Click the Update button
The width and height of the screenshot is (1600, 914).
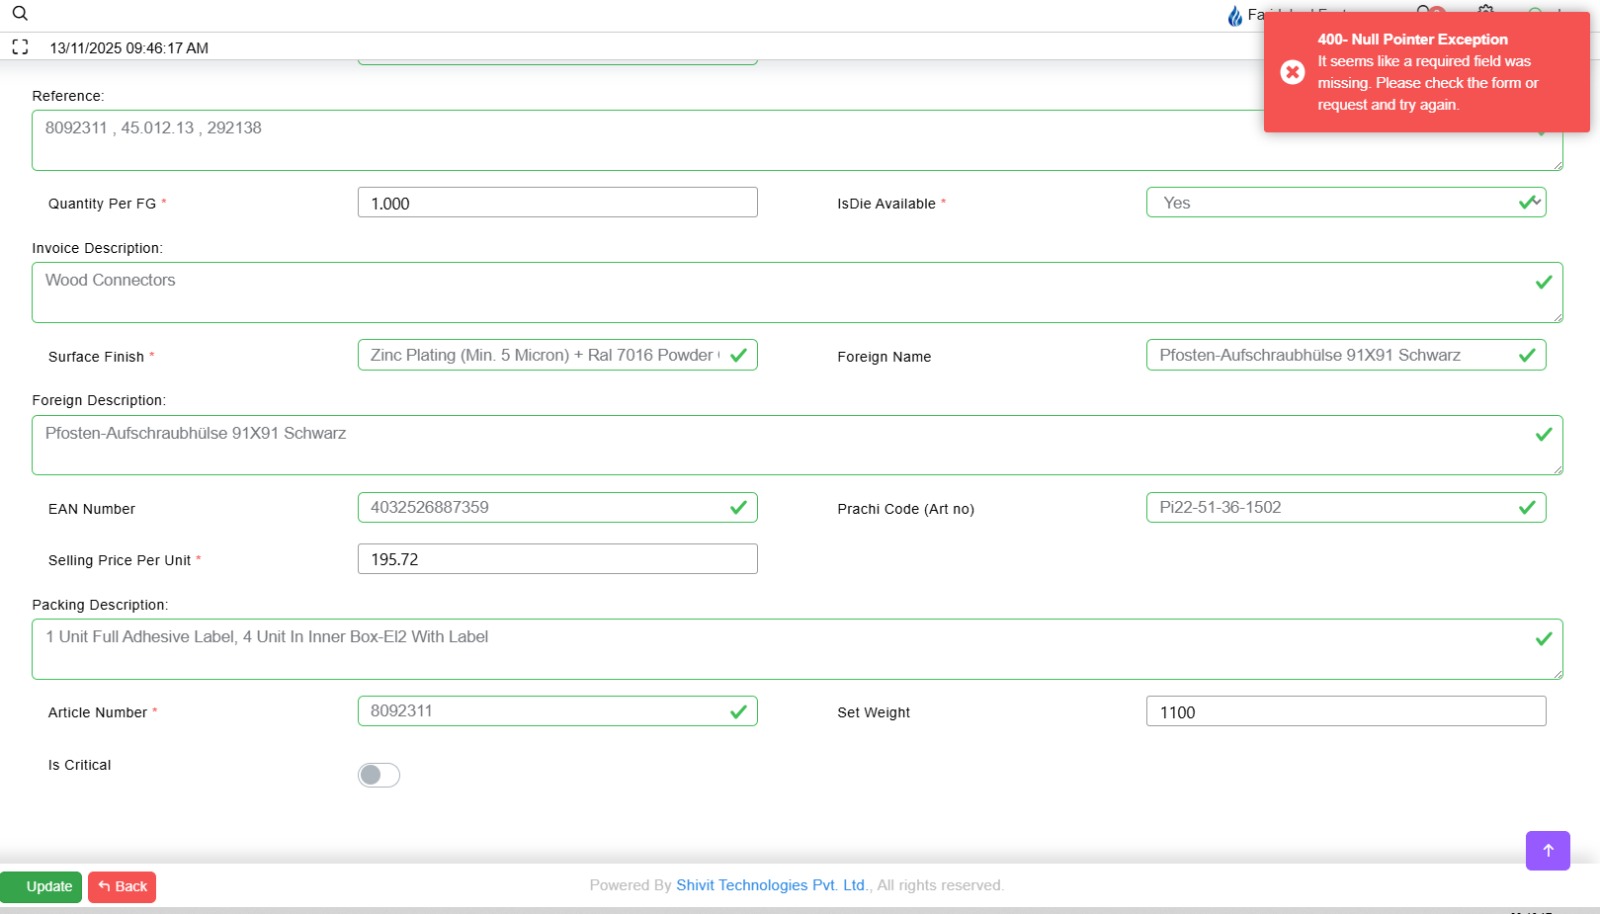41,887
